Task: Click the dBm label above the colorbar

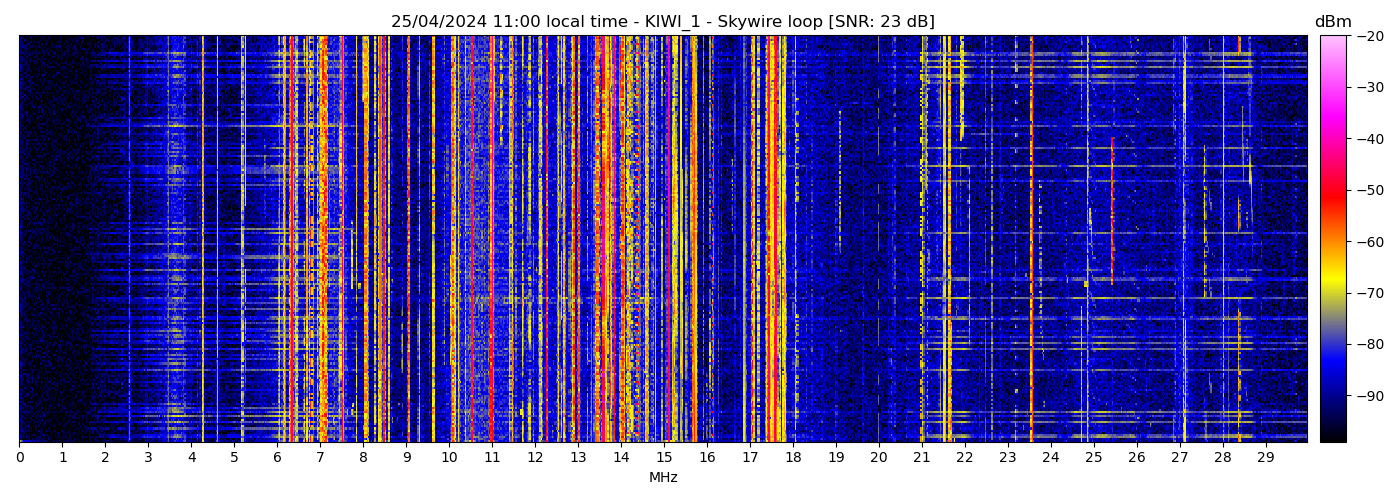Action: 1332,22
